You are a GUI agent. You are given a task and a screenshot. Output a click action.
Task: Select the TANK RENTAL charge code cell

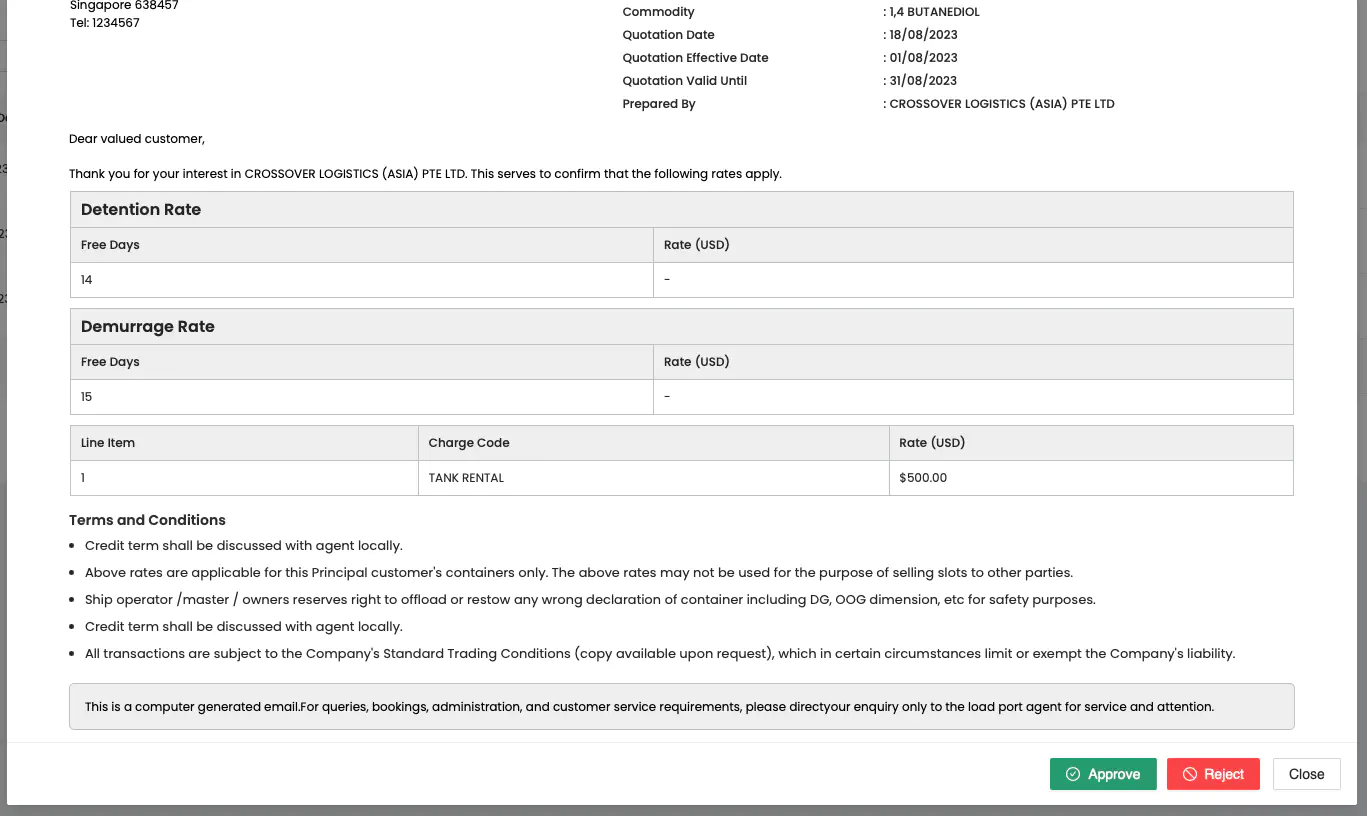coord(466,478)
